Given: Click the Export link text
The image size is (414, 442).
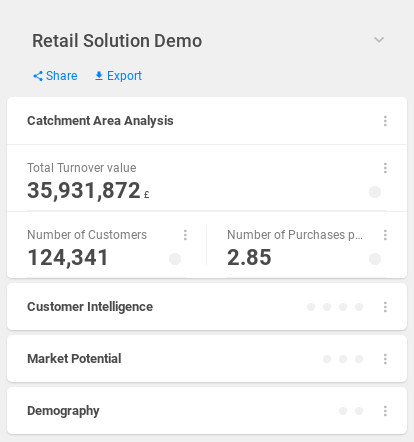Looking at the screenshot, I should pyautogui.click(x=124, y=76).
